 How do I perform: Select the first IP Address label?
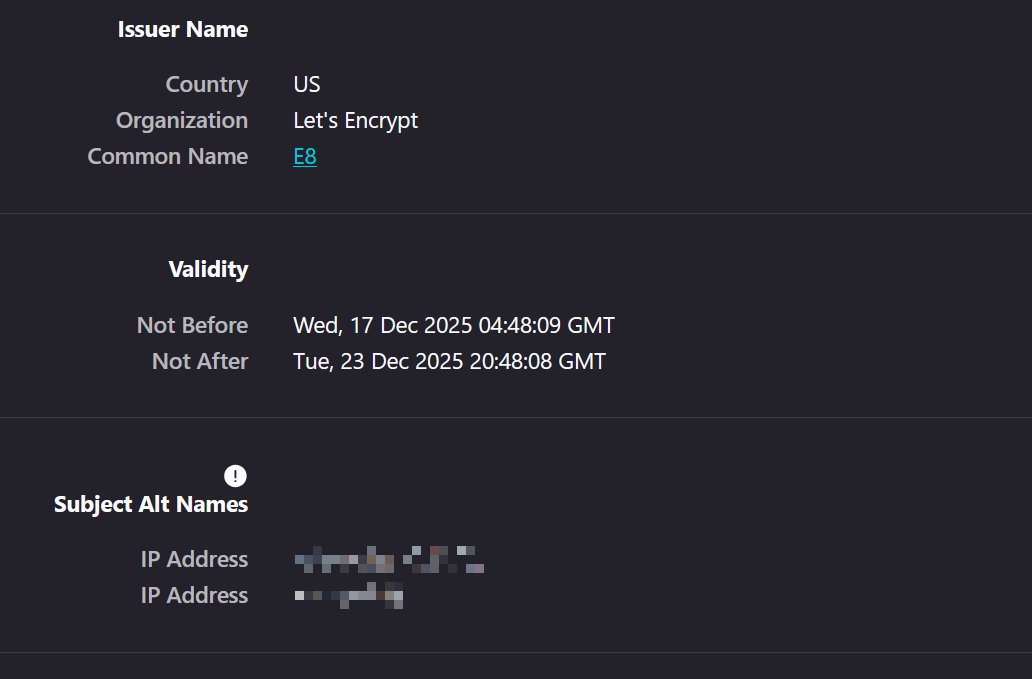(194, 560)
